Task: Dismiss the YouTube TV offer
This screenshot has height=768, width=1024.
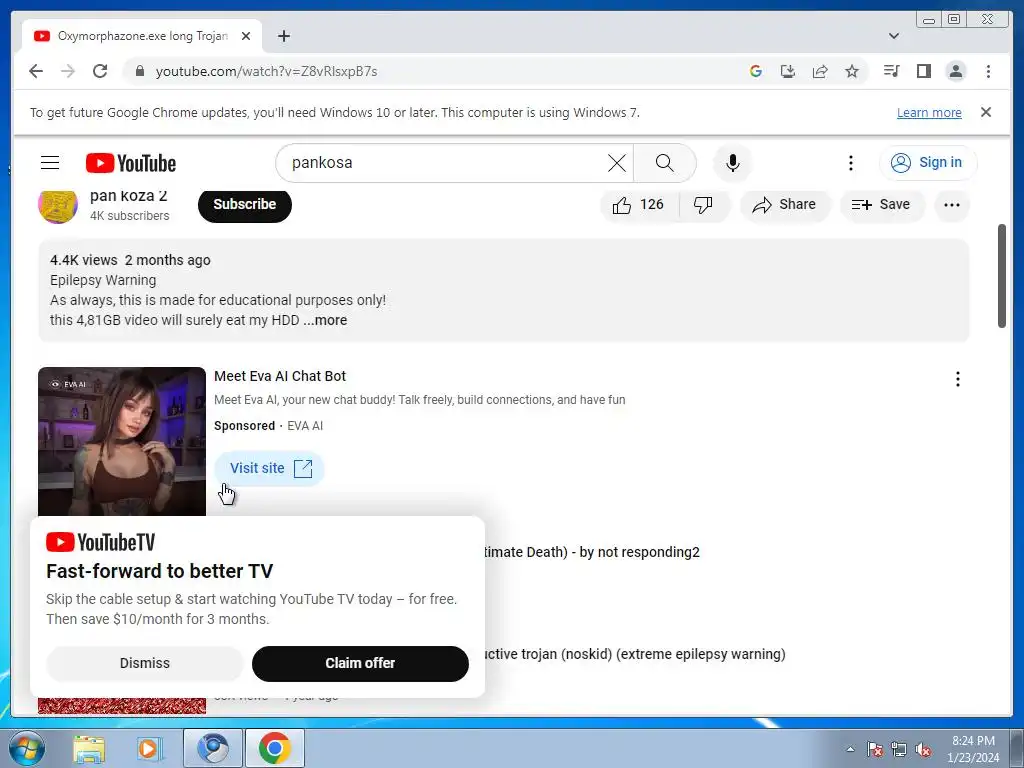Action: click(x=144, y=664)
